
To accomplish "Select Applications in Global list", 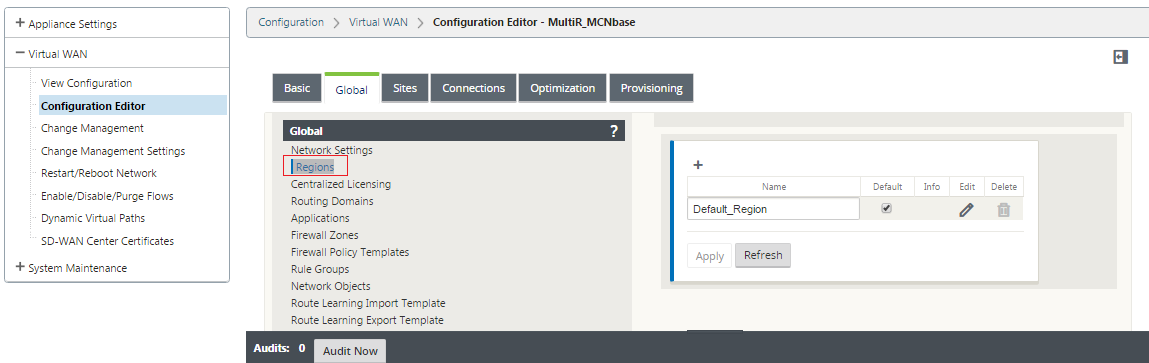I will (x=320, y=218).
